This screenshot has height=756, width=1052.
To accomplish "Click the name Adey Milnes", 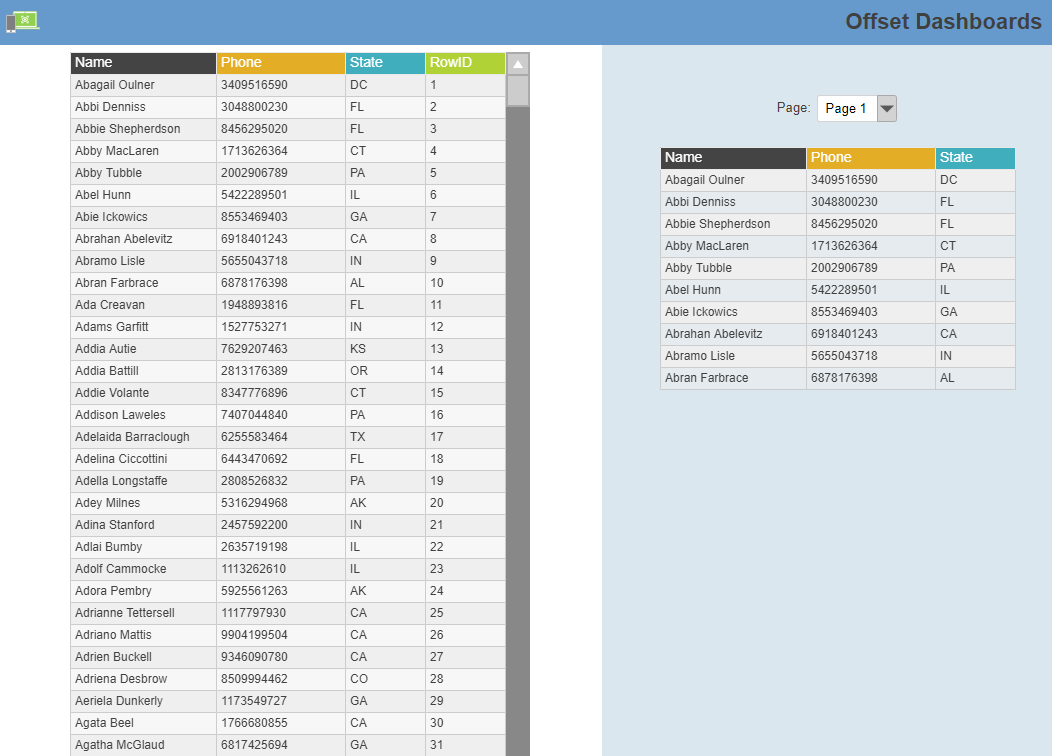I will pyautogui.click(x=107, y=503).
